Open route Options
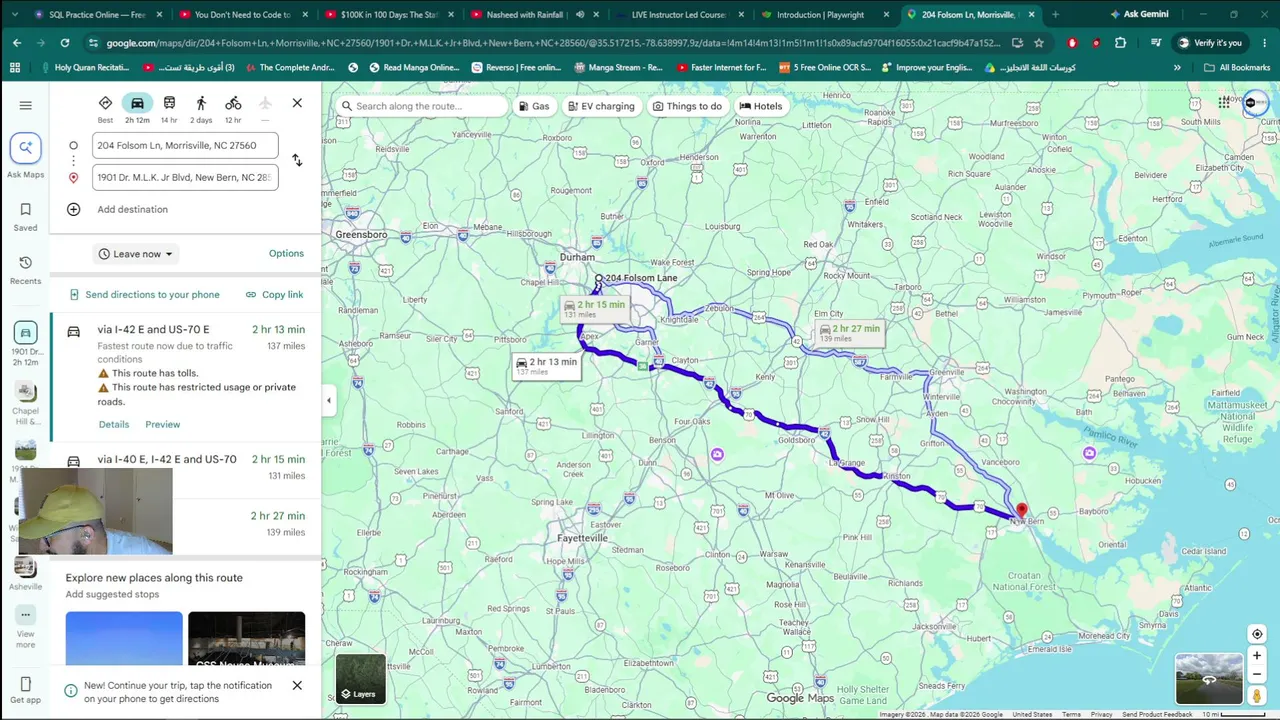This screenshot has height=720, width=1280. pos(286,254)
